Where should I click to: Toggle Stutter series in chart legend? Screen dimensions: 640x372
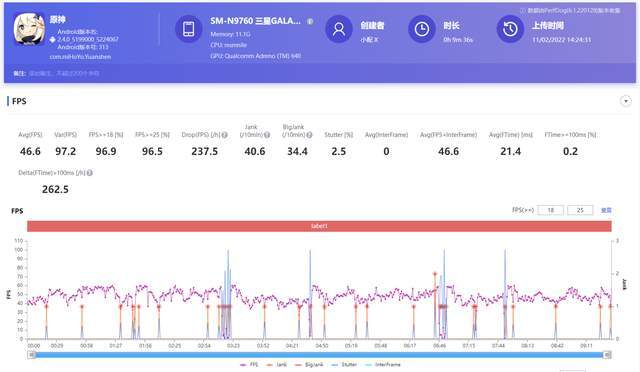click(344, 365)
